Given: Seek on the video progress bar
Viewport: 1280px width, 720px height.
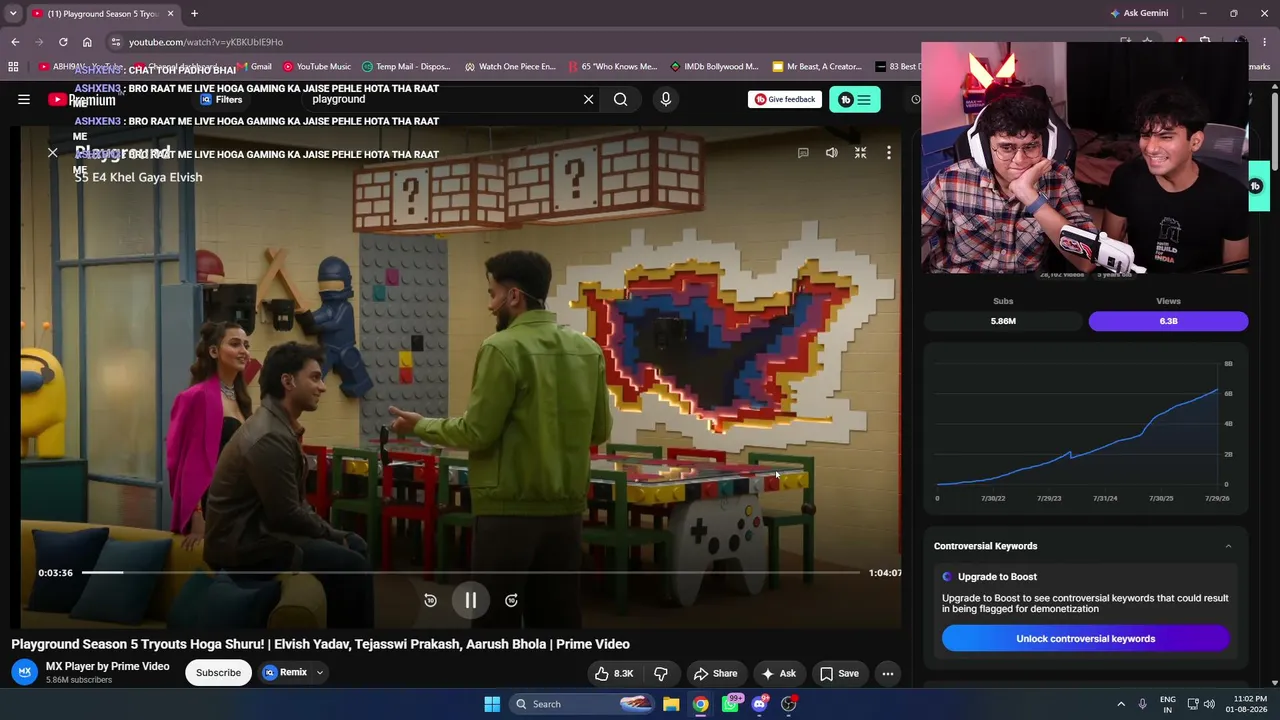Looking at the screenshot, I should click(470, 573).
